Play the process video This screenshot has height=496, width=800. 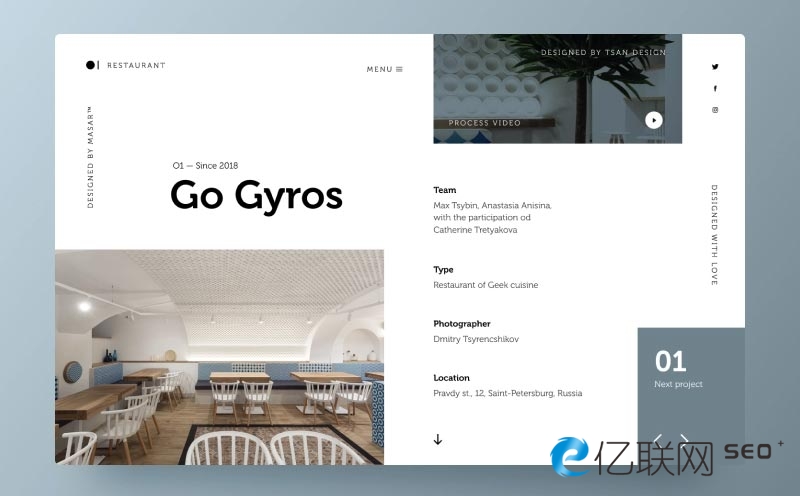click(x=653, y=120)
